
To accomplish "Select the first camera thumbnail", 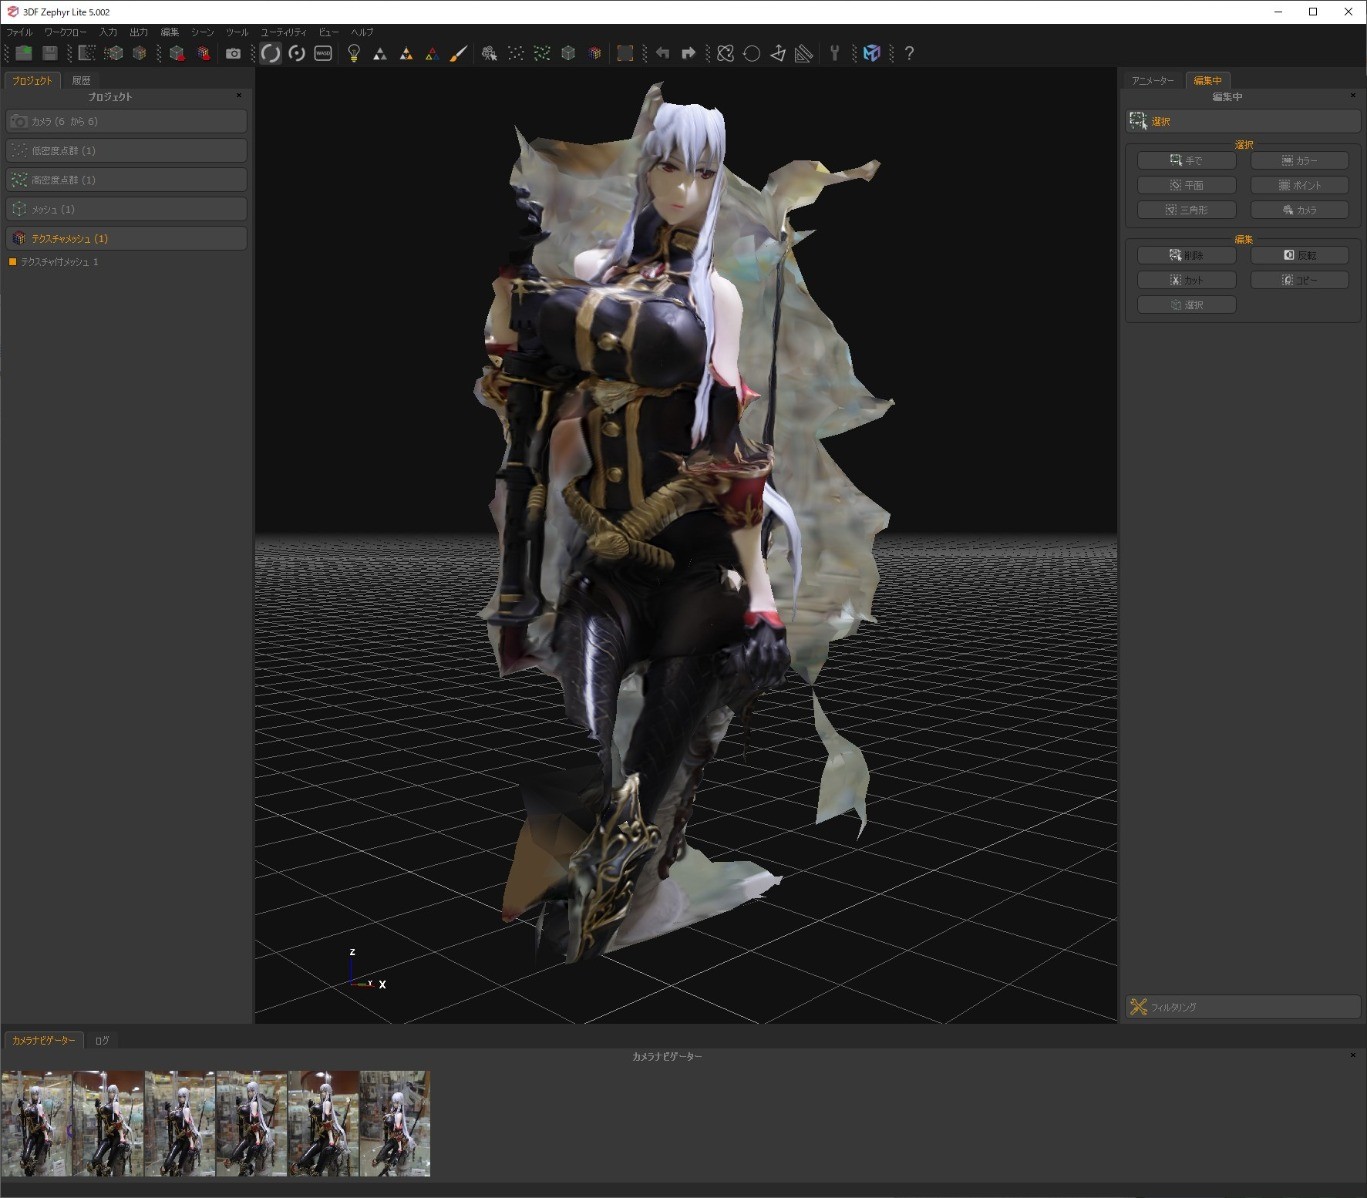I will 36,1123.
